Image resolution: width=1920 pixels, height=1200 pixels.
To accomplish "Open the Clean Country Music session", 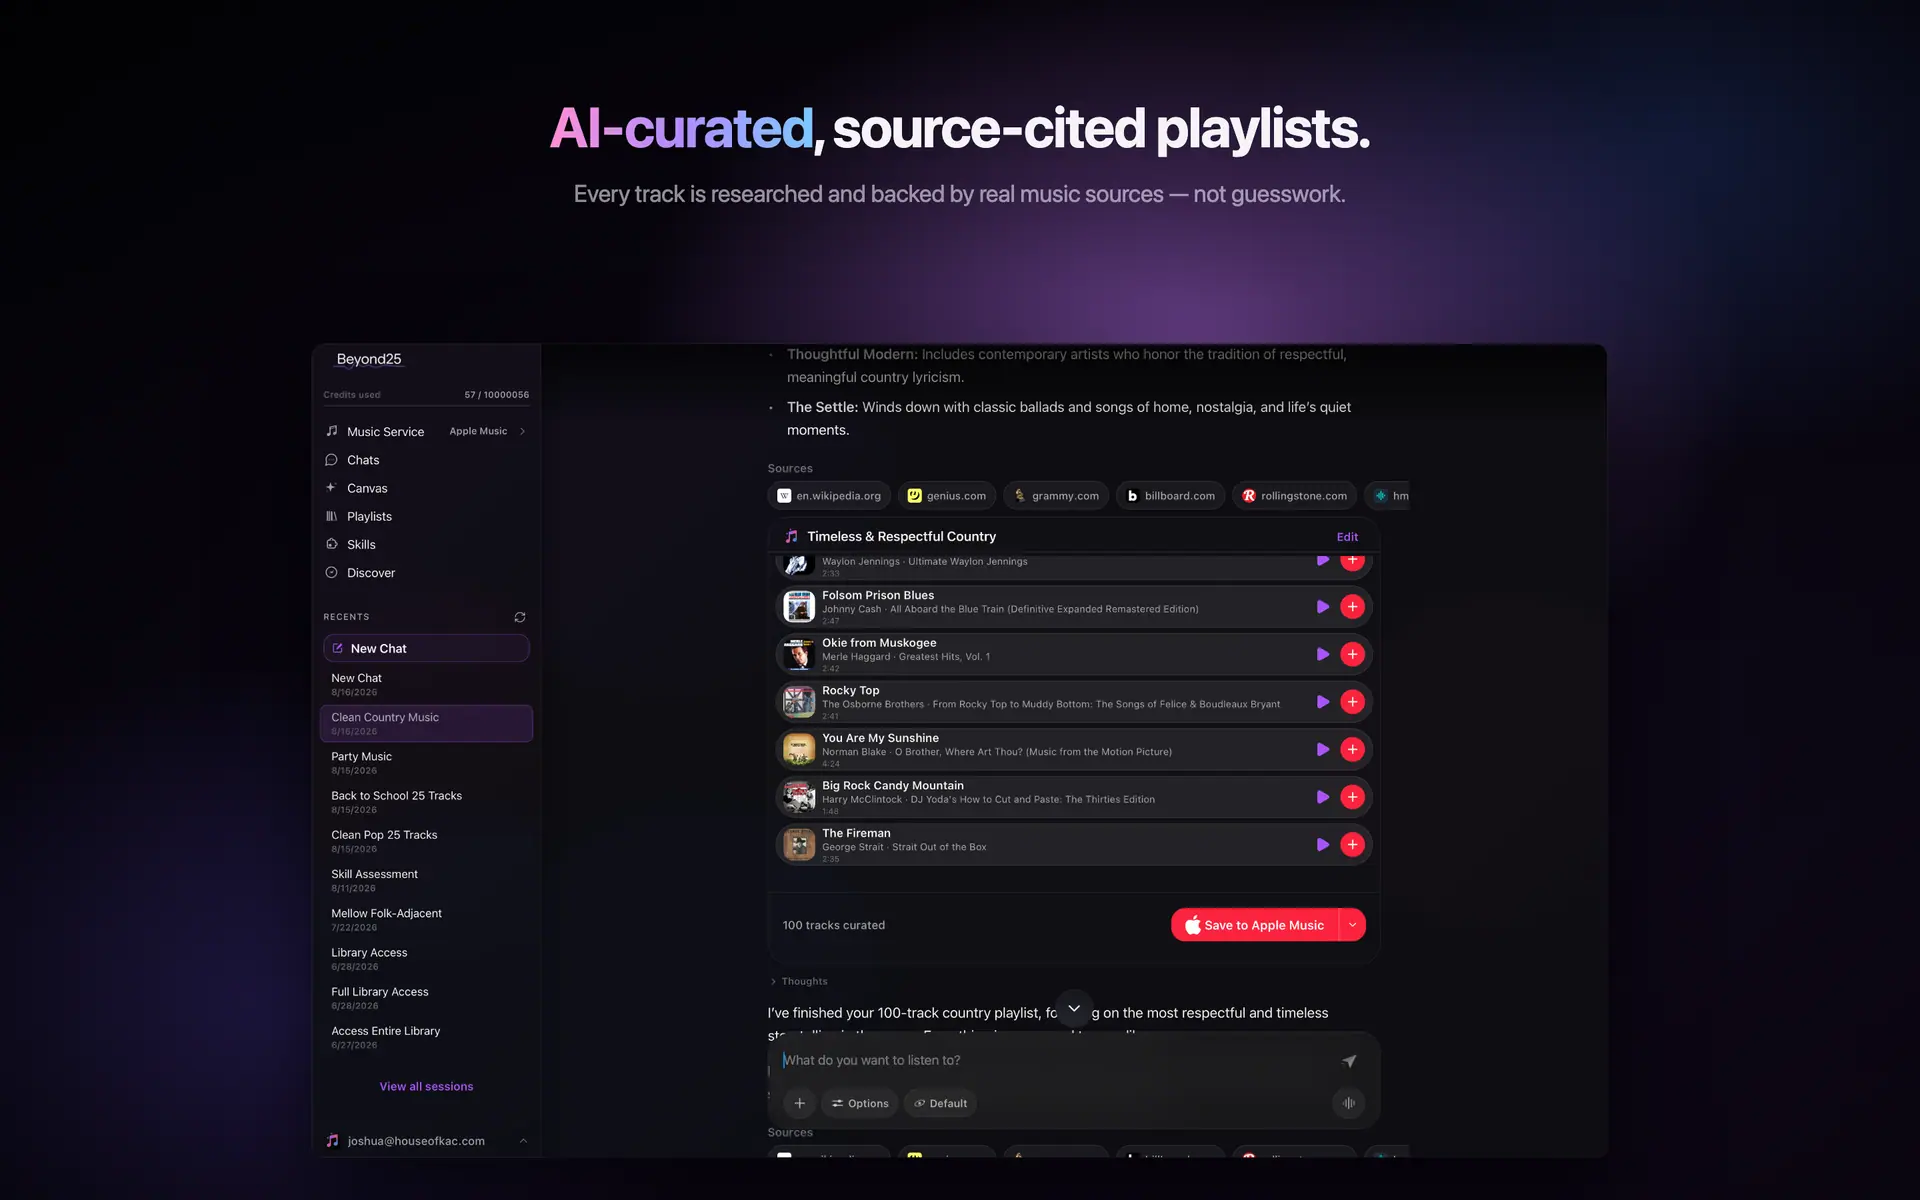I will (x=426, y=723).
